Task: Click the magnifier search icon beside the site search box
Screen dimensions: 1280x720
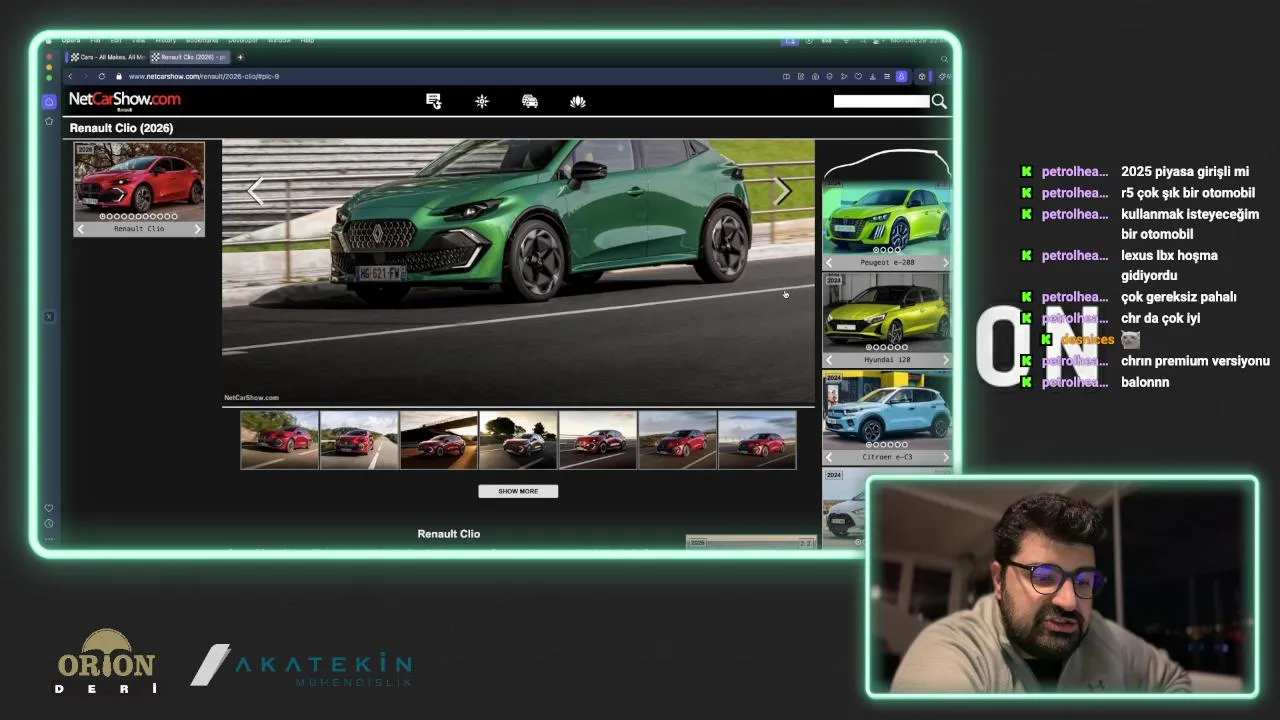Action: point(939,101)
